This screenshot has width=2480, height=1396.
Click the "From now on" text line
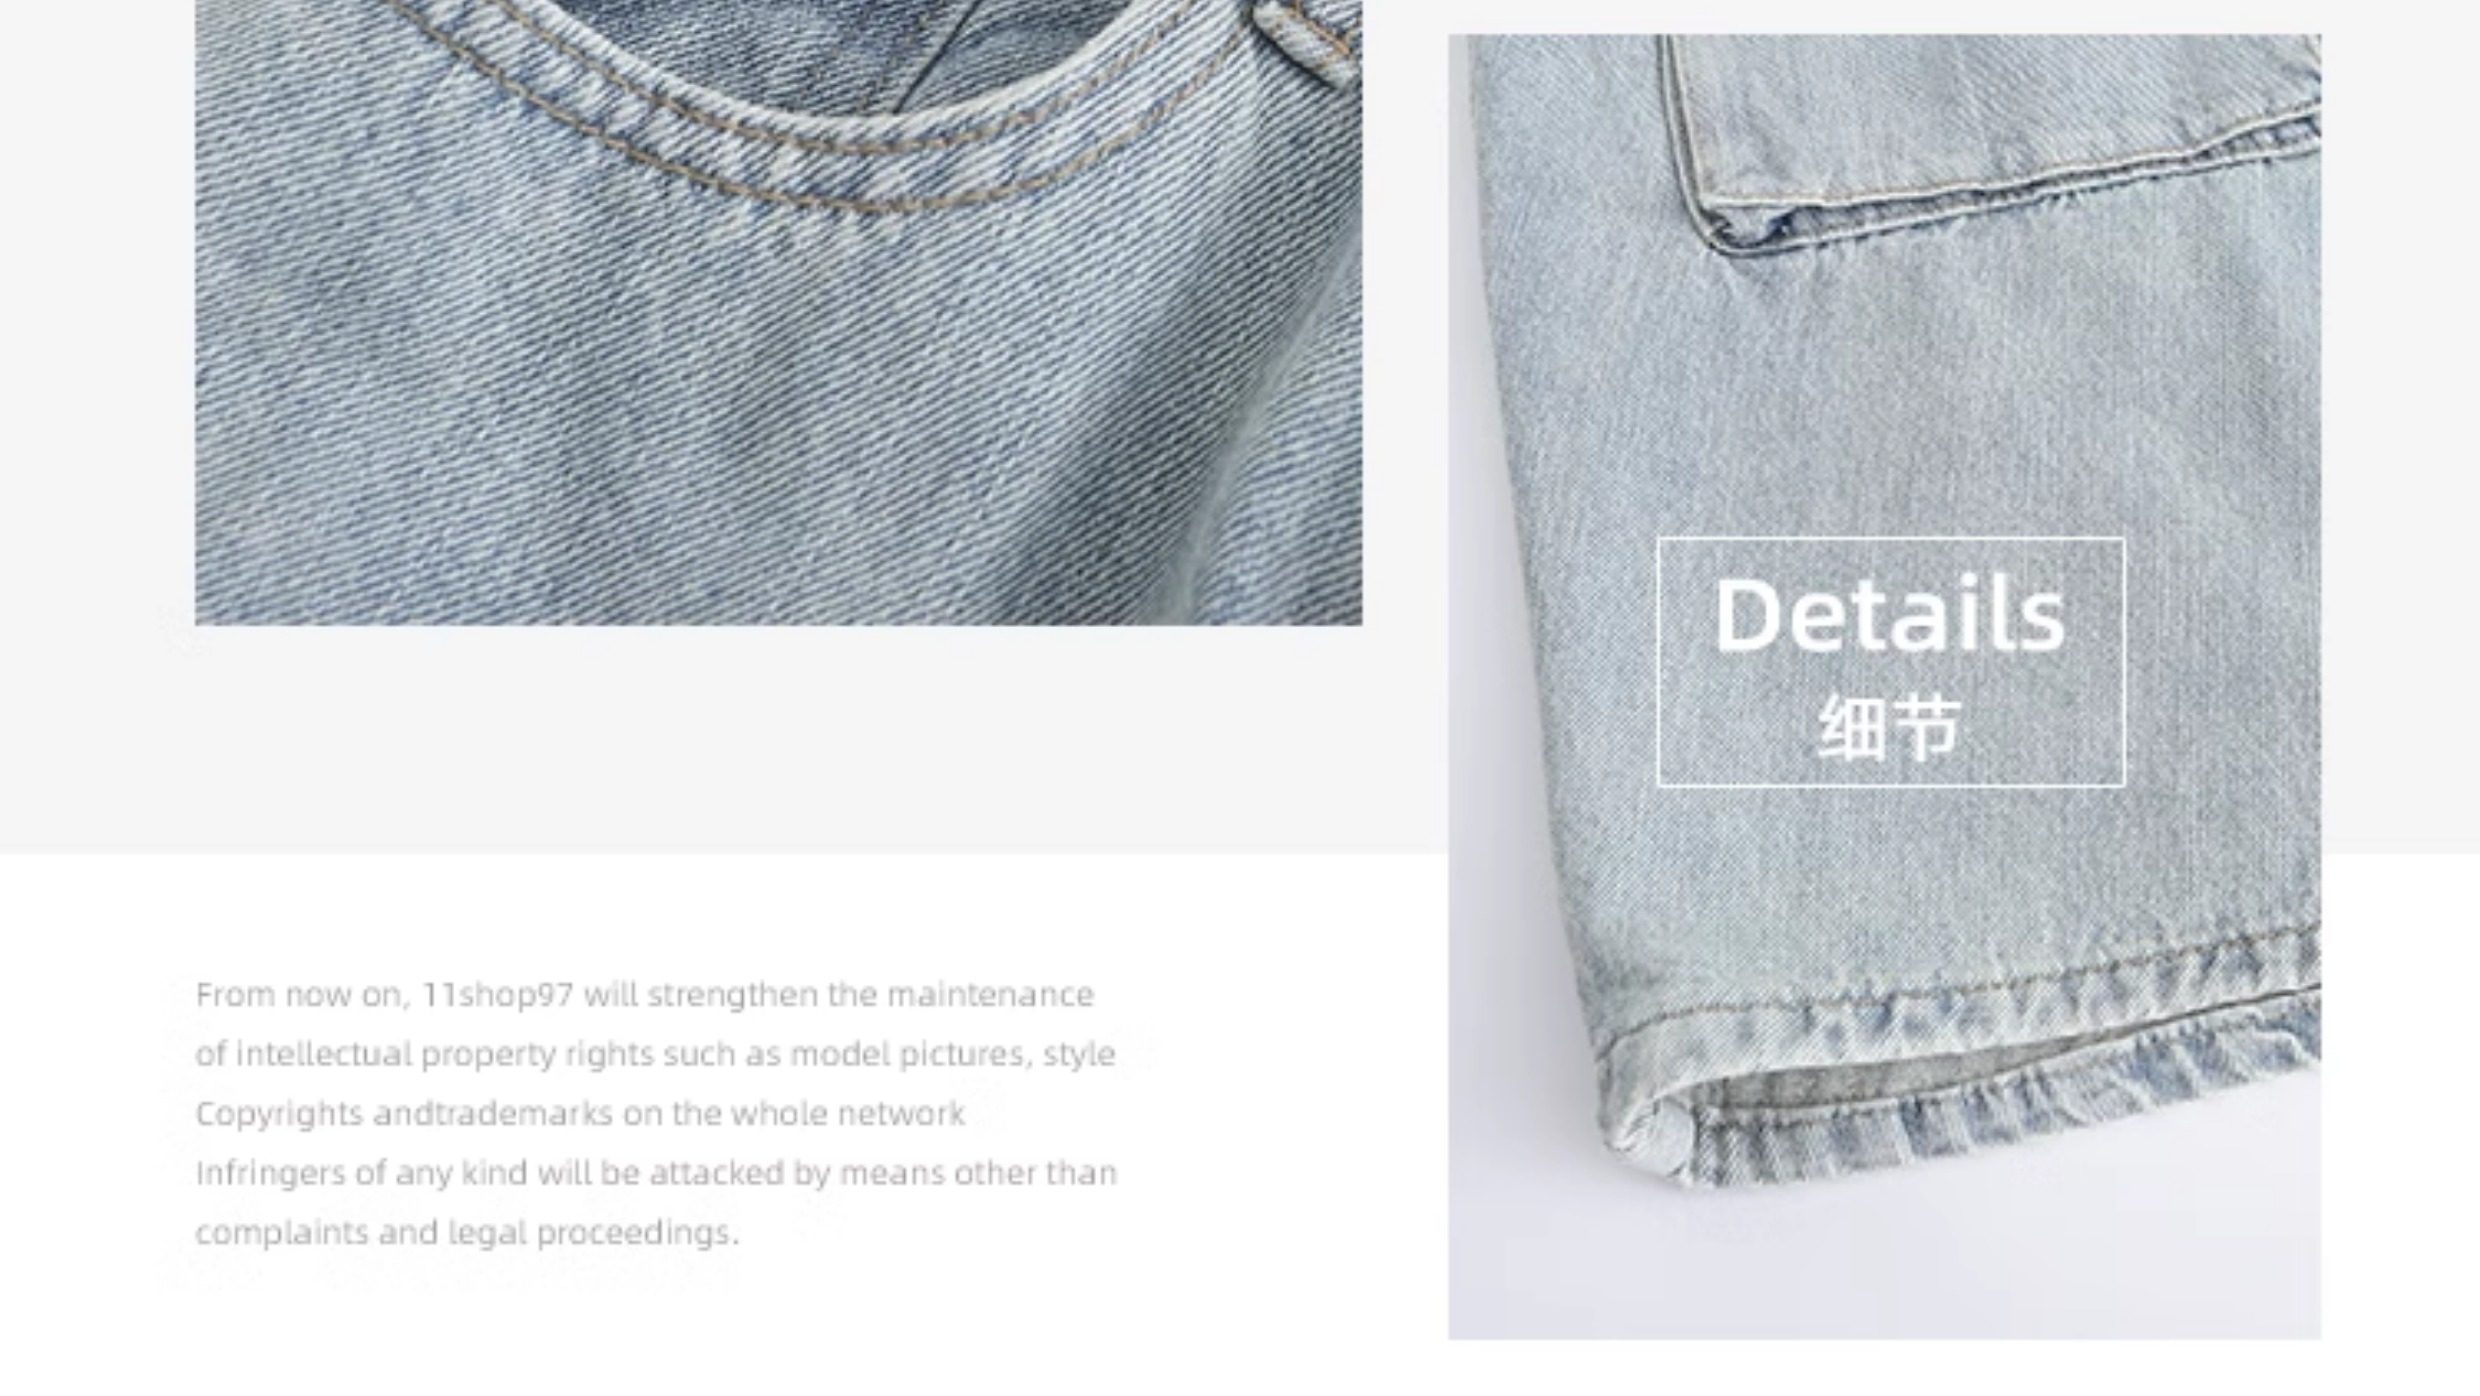(x=645, y=995)
